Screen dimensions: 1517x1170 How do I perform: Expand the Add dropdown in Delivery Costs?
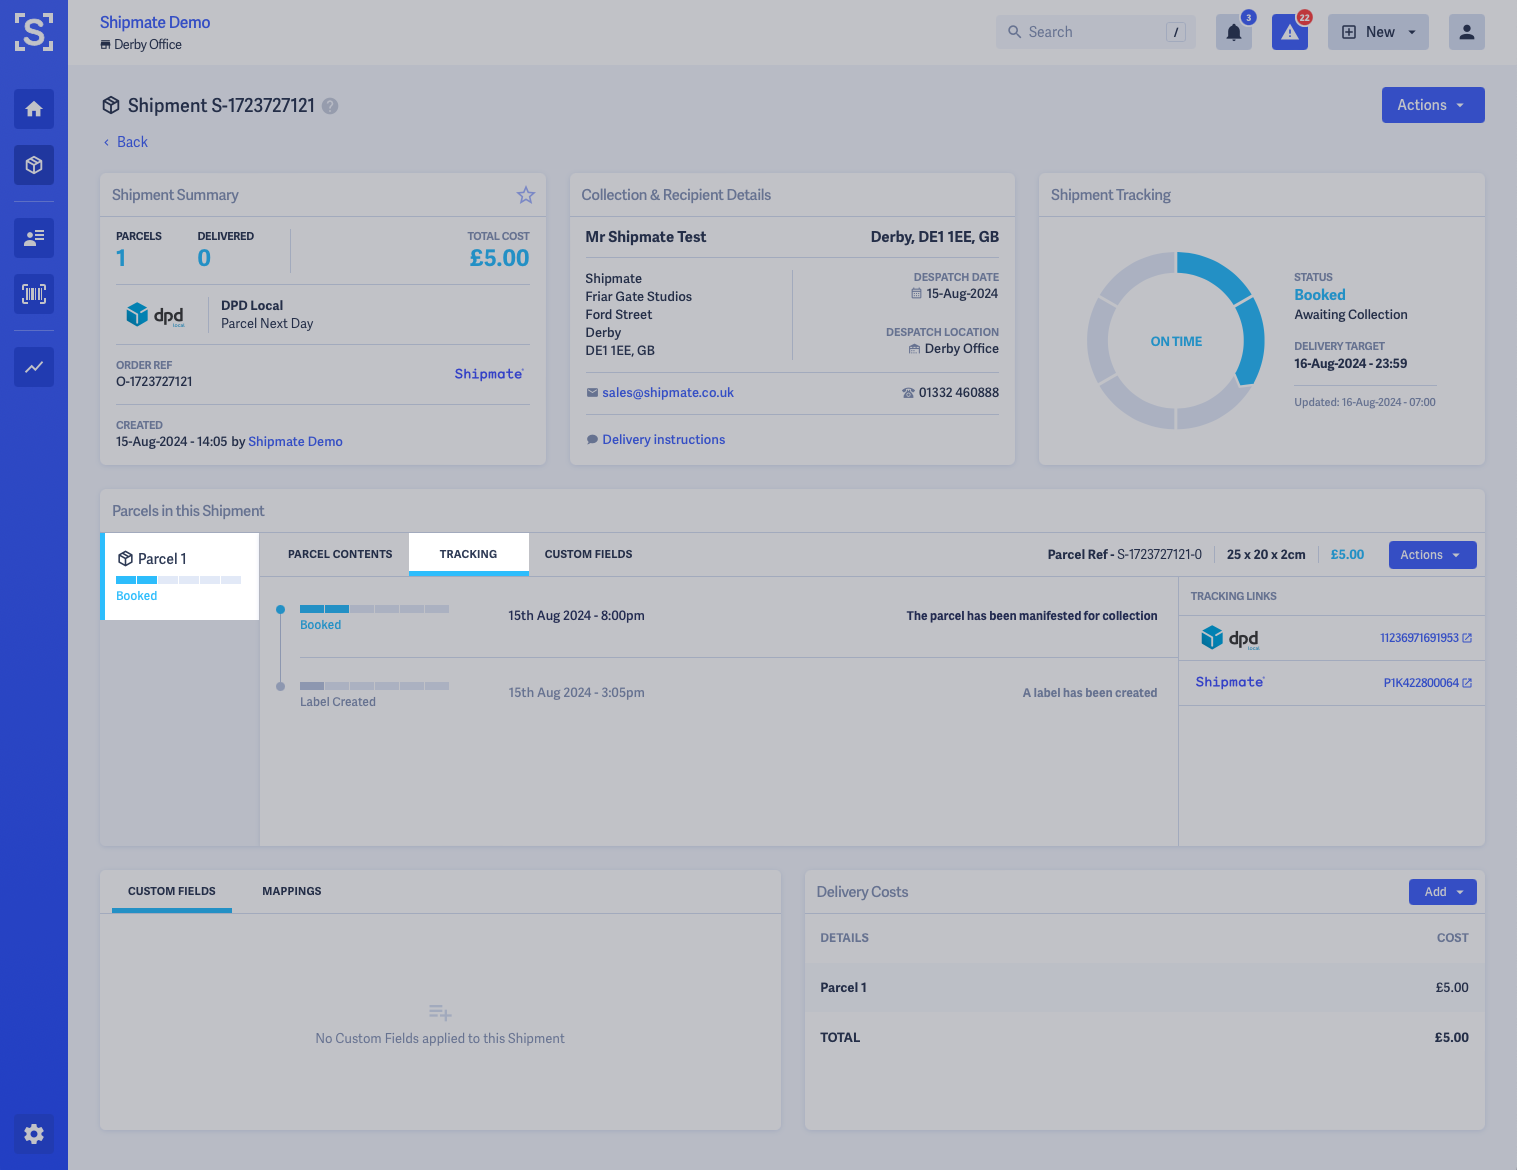tap(1442, 892)
